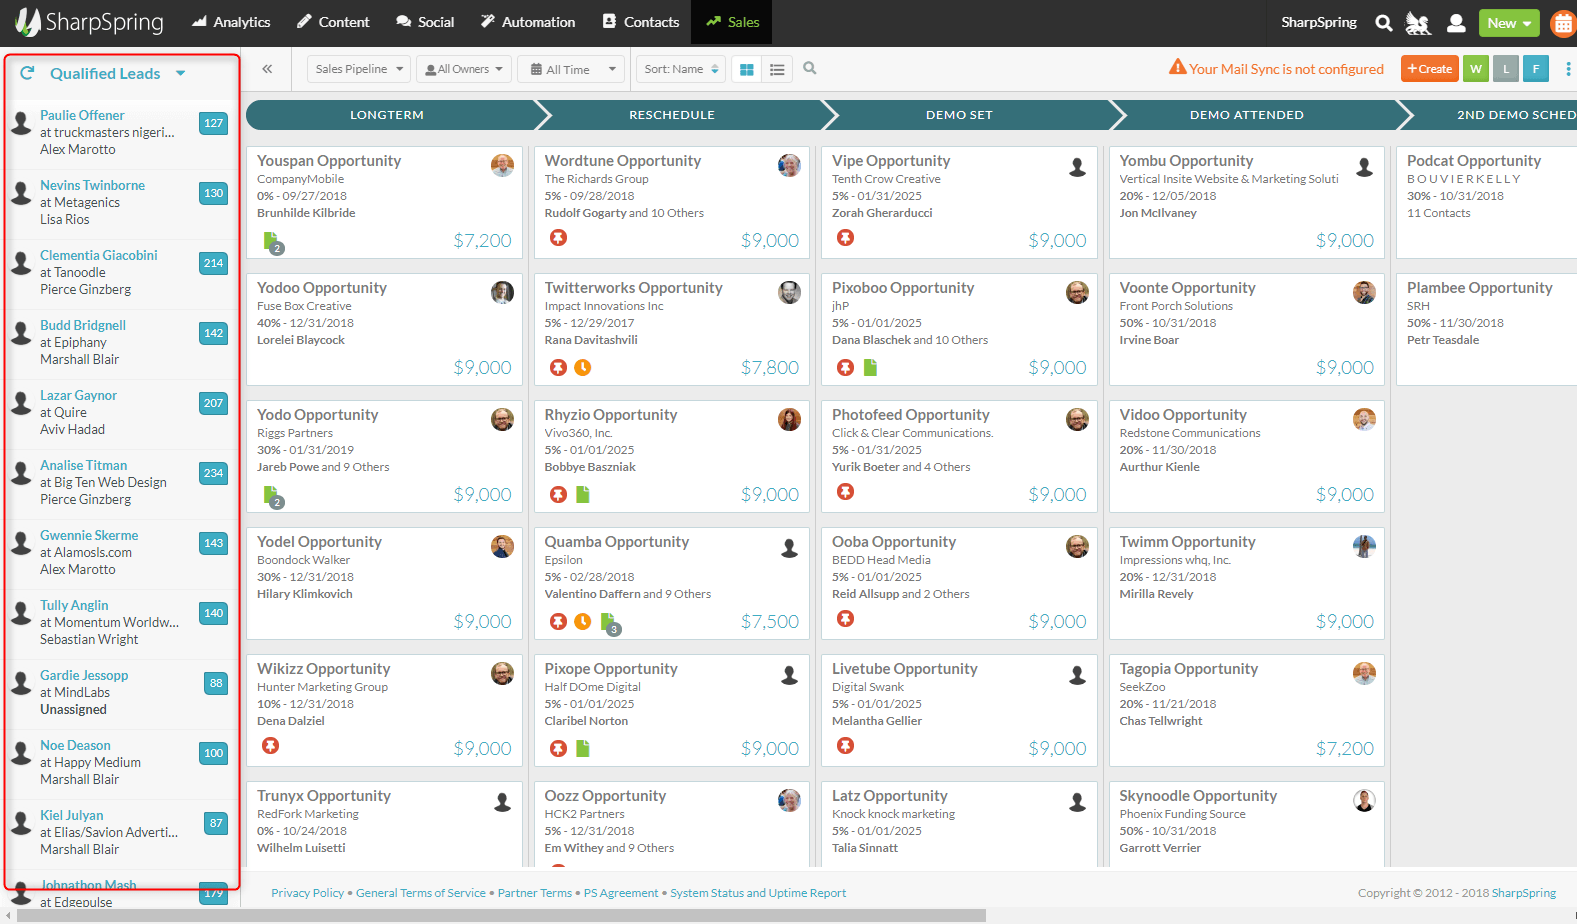Click orange clock icon on Twitterworks Opportunity
The width and height of the screenshot is (1577, 924).
click(x=583, y=368)
